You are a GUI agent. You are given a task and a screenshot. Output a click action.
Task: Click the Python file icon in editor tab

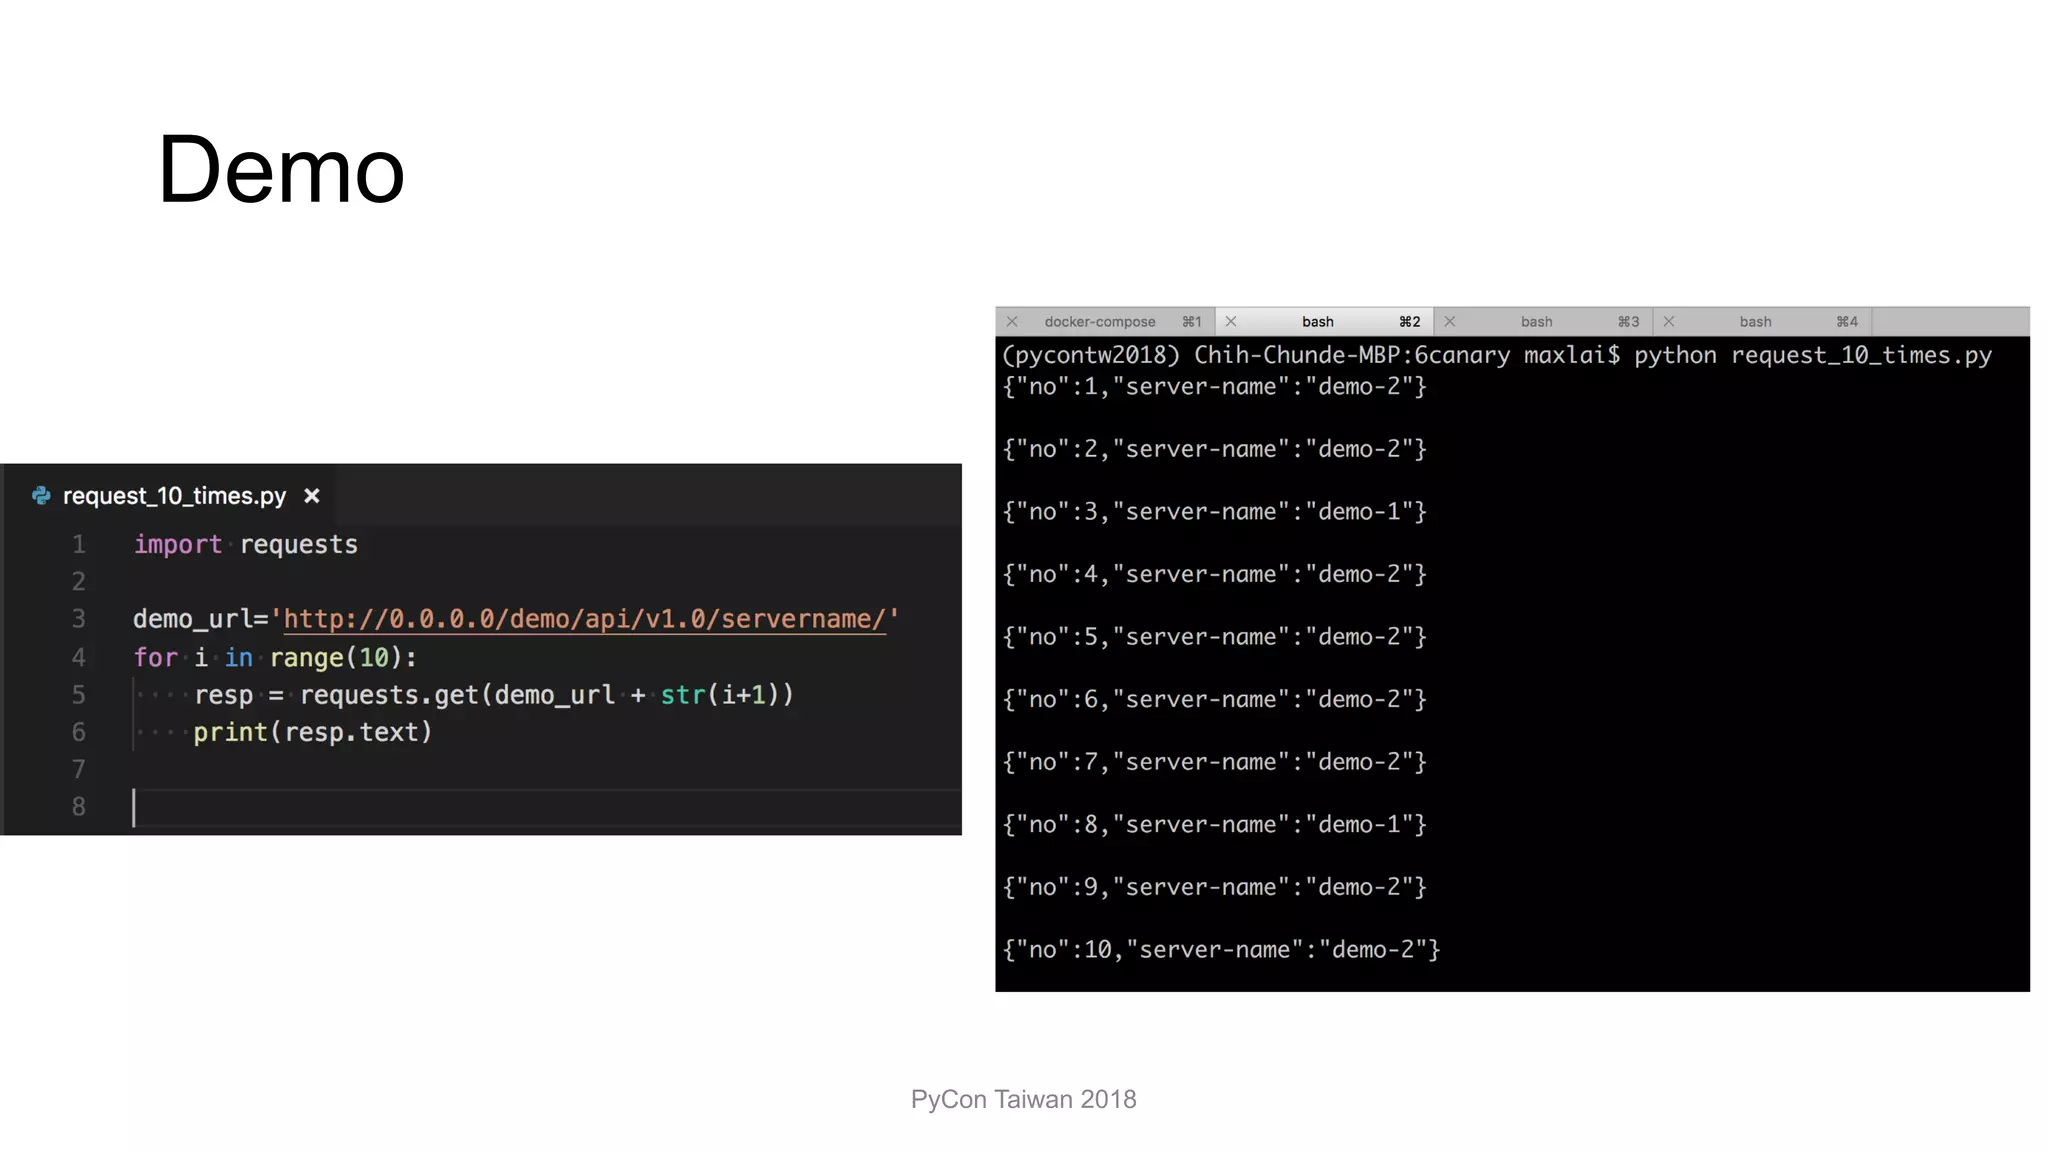pos(41,496)
